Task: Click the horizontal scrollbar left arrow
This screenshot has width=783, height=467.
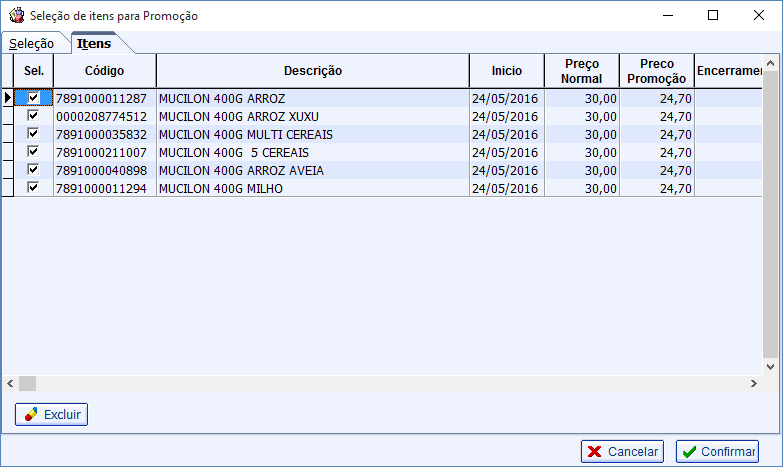Action: click(x=10, y=384)
